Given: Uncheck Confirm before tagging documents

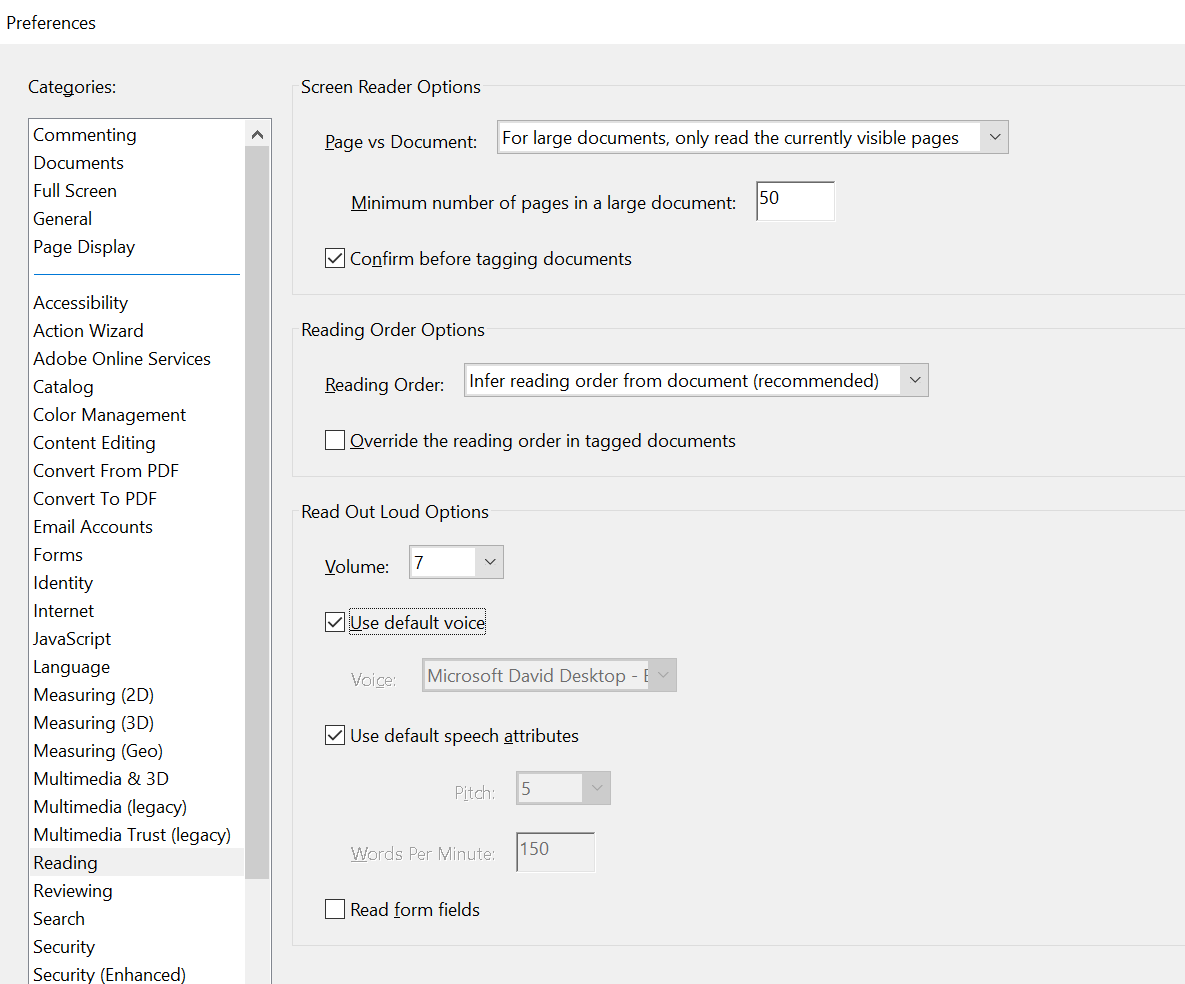Looking at the screenshot, I should 334,257.
